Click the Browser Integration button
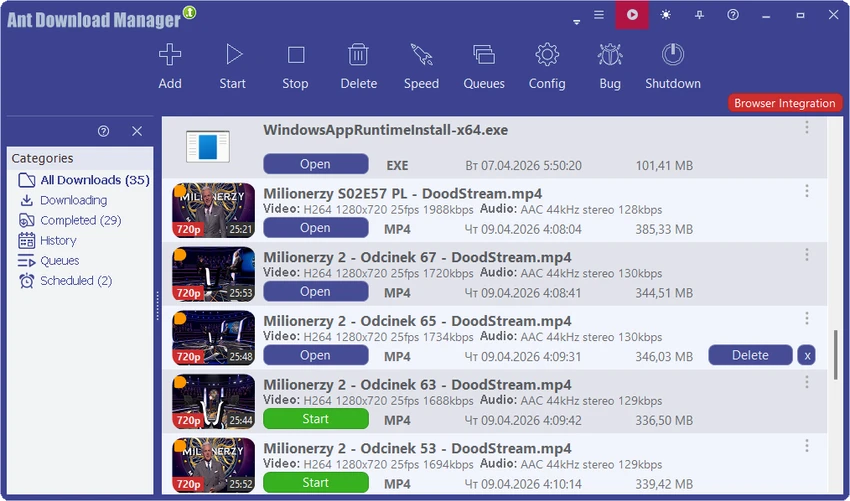This screenshot has height=501, width=850. 784,103
